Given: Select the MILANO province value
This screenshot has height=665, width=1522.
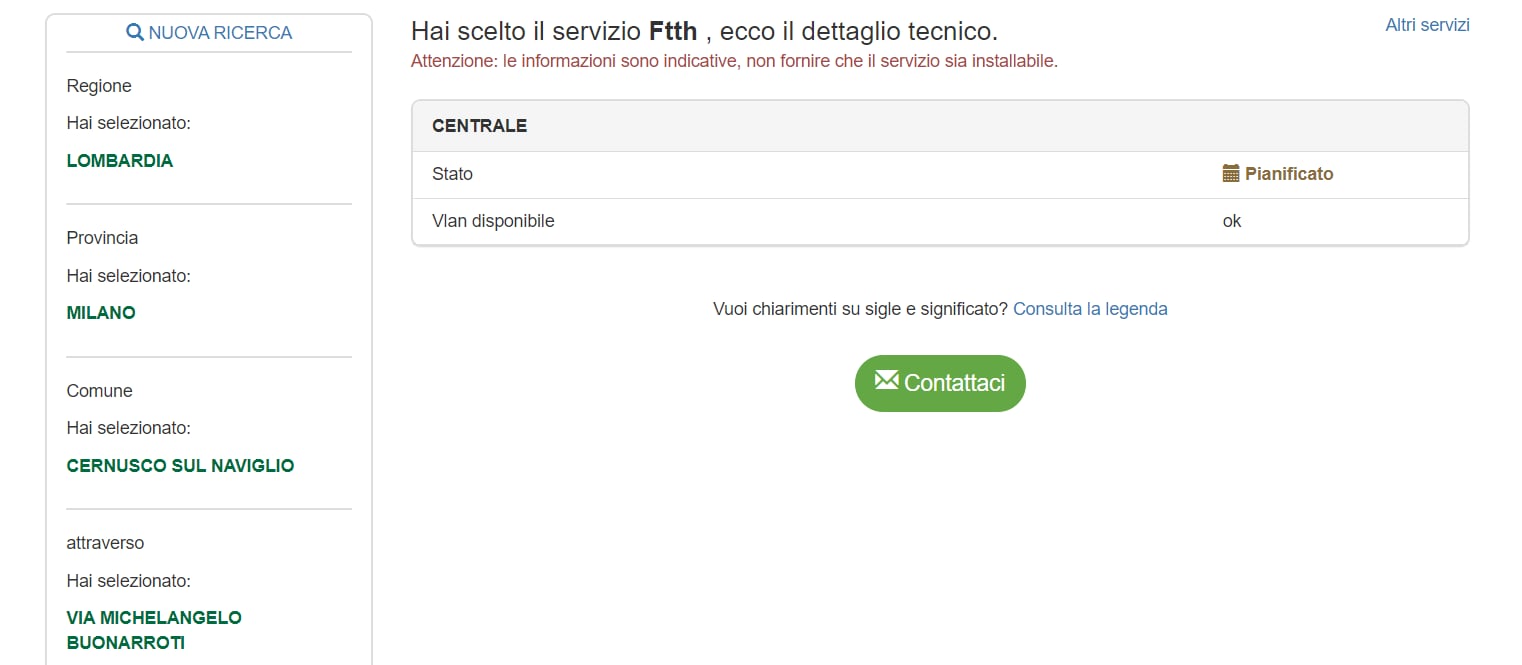Looking at the screenshot, I should [x=101, y=313].
